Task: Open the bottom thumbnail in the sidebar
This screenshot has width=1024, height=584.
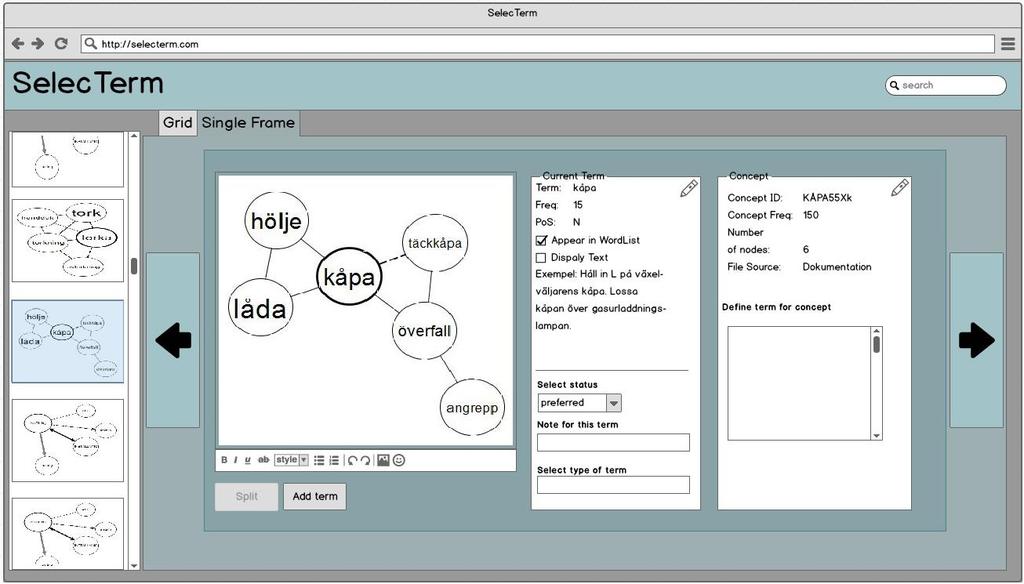Action: [68, 534]
